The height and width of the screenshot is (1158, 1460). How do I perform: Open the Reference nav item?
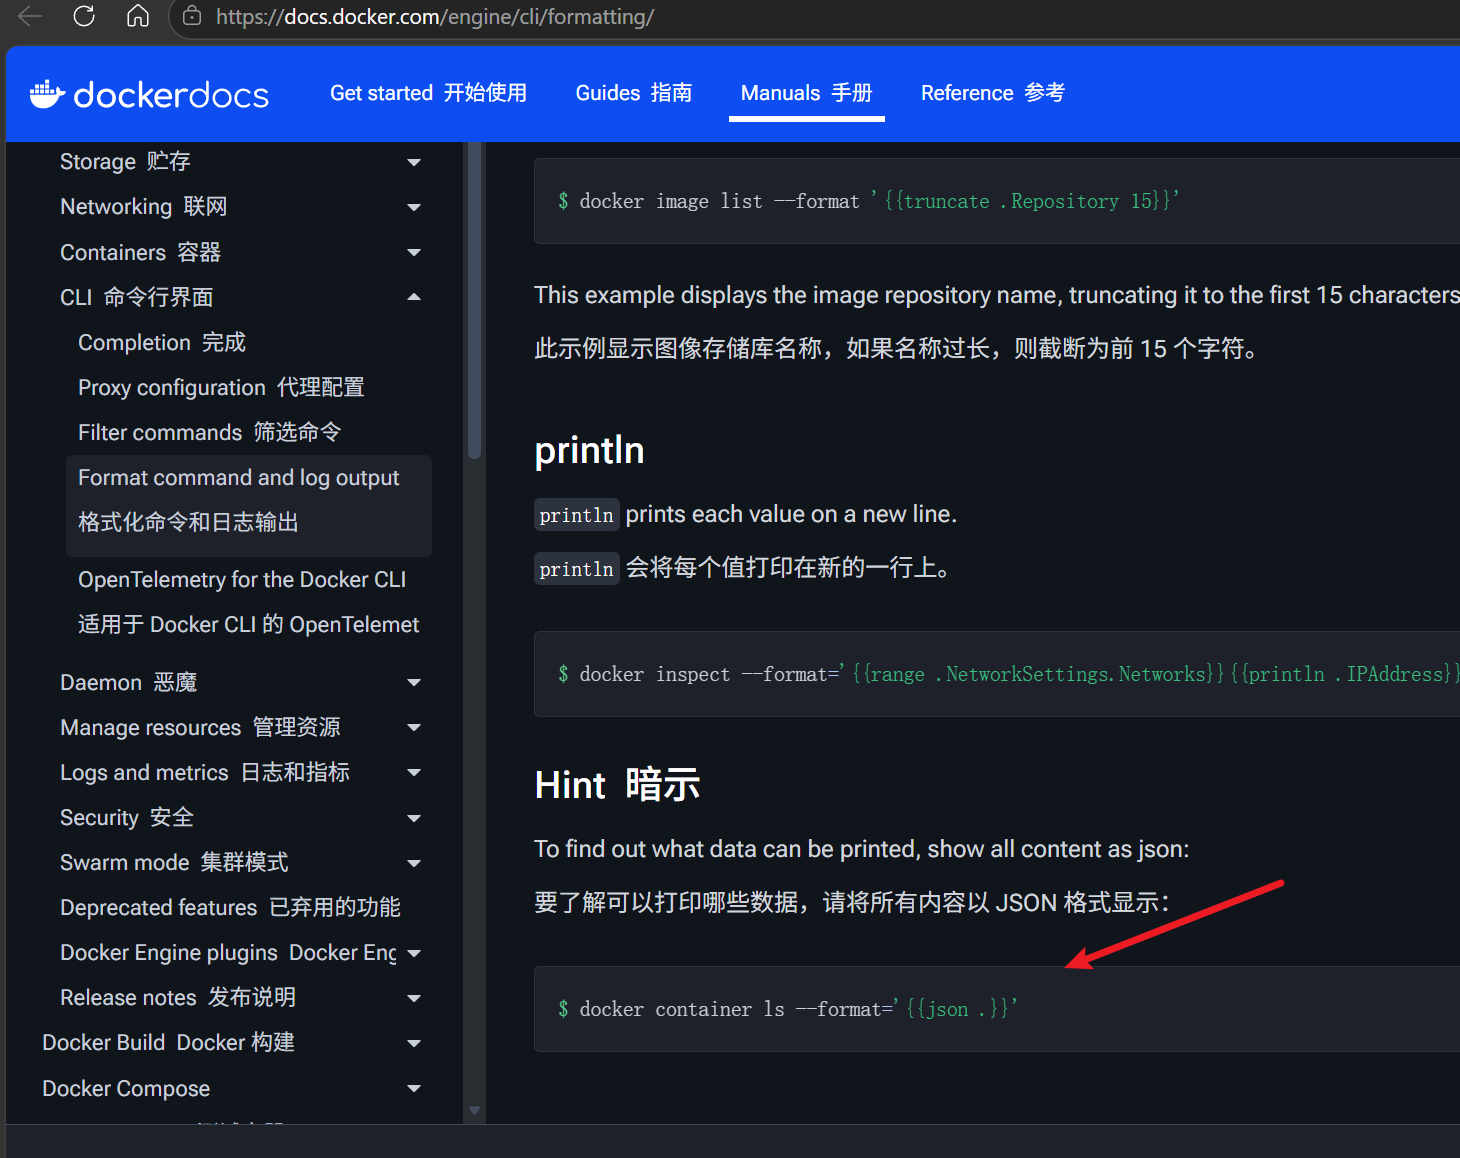[x=993, y=93]
